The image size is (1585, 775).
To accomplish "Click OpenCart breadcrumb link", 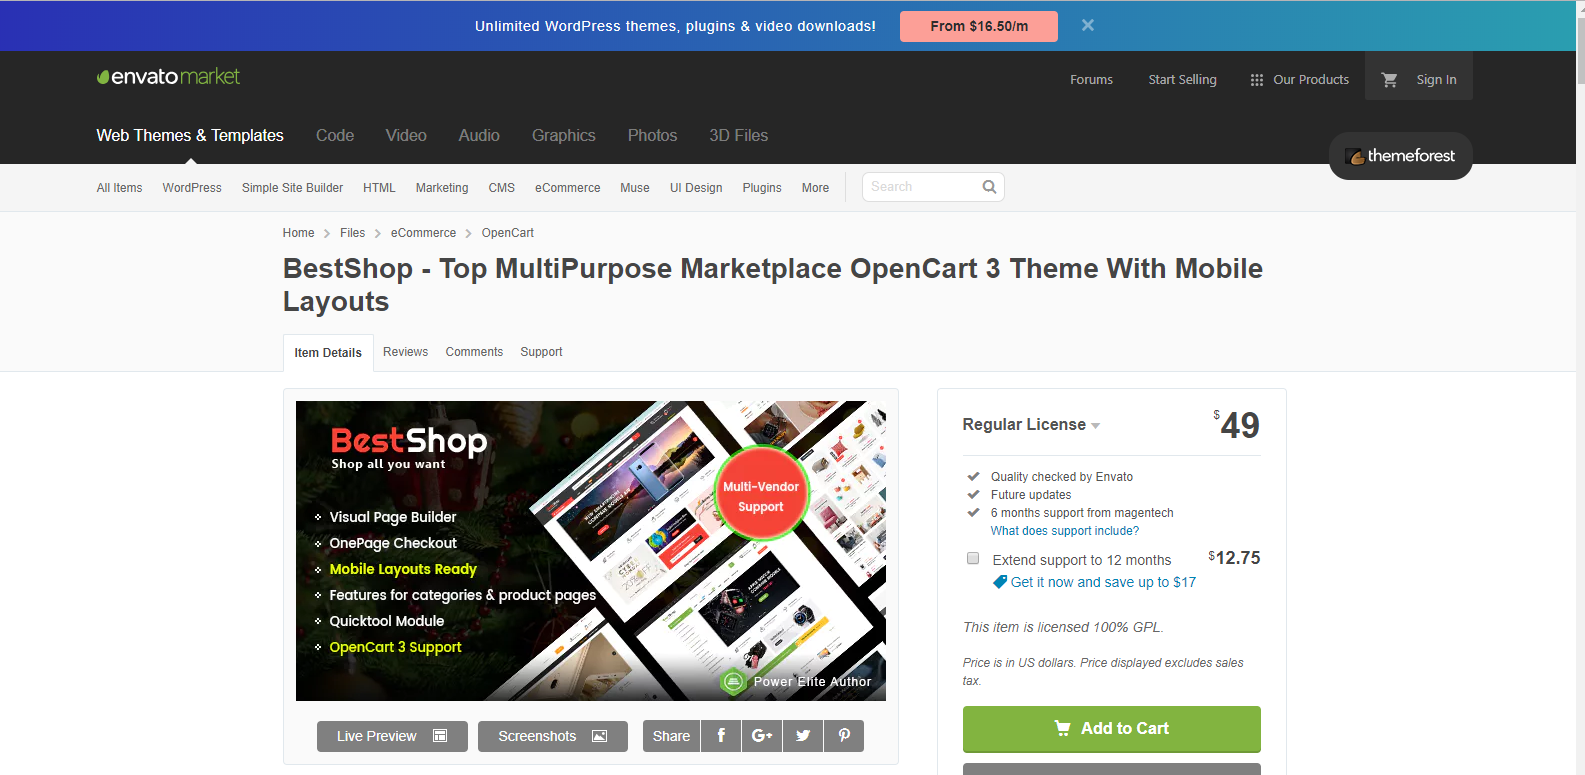I will click(x=507, y=233).
